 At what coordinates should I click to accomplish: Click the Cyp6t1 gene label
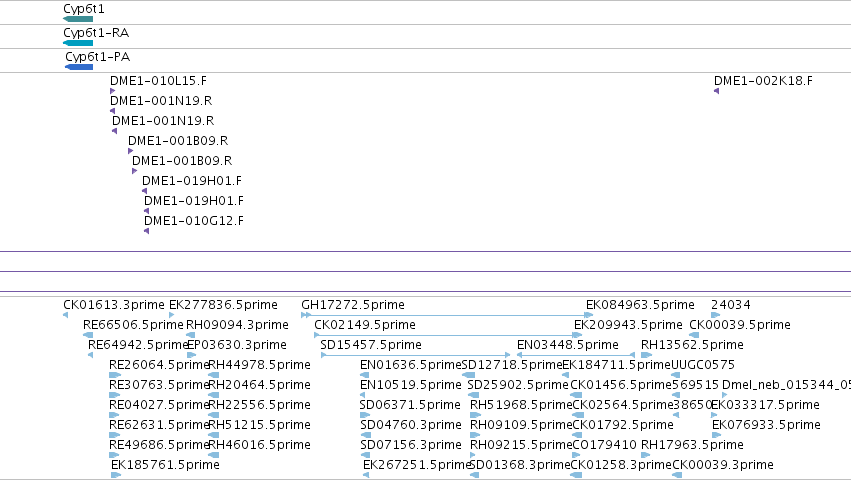pos(84,9)
